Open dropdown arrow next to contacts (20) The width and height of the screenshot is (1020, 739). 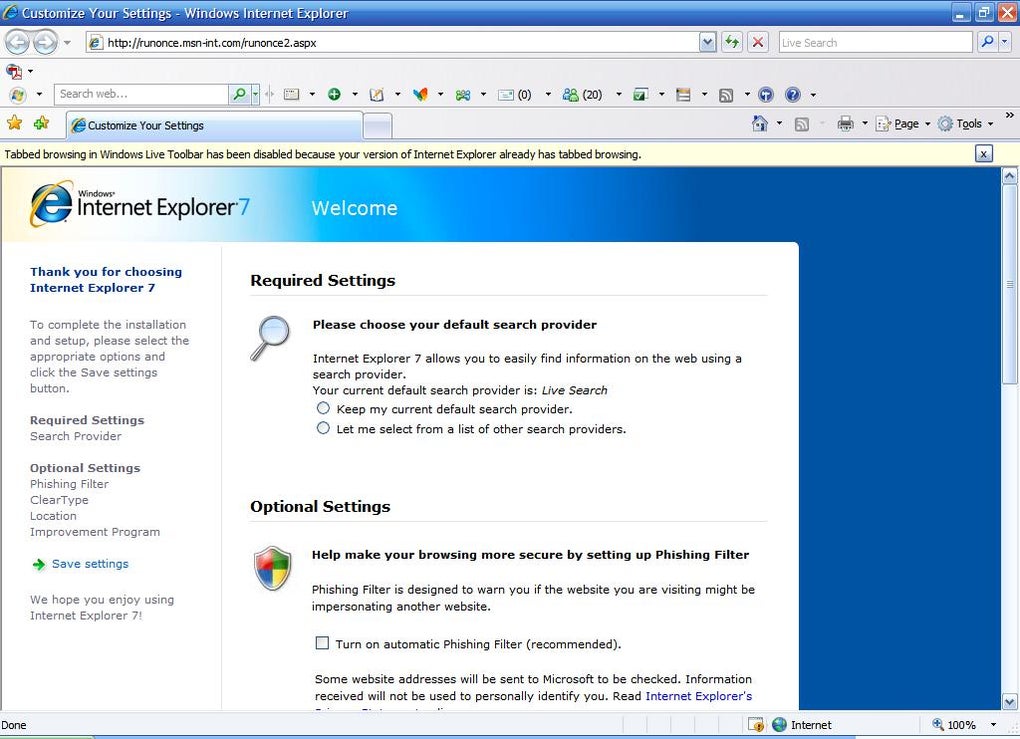coord(619,95)
